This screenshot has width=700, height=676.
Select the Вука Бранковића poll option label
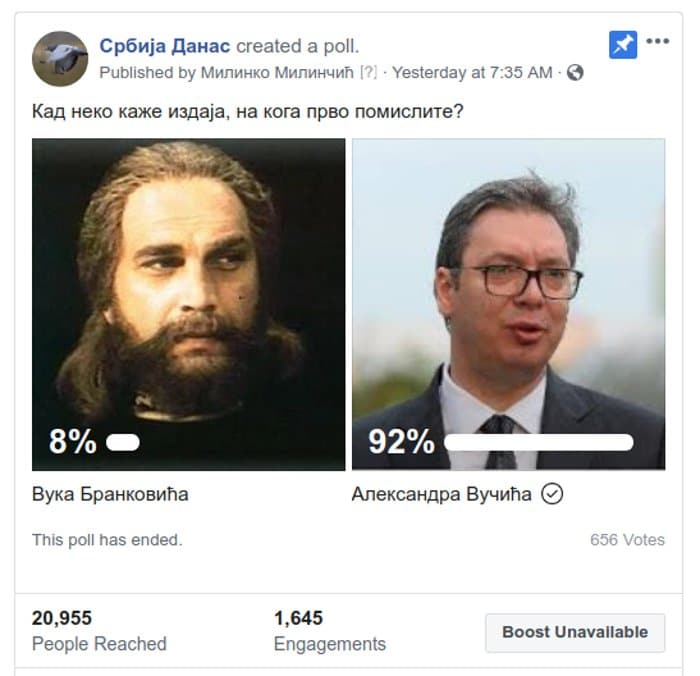click(x=110, y=494)
